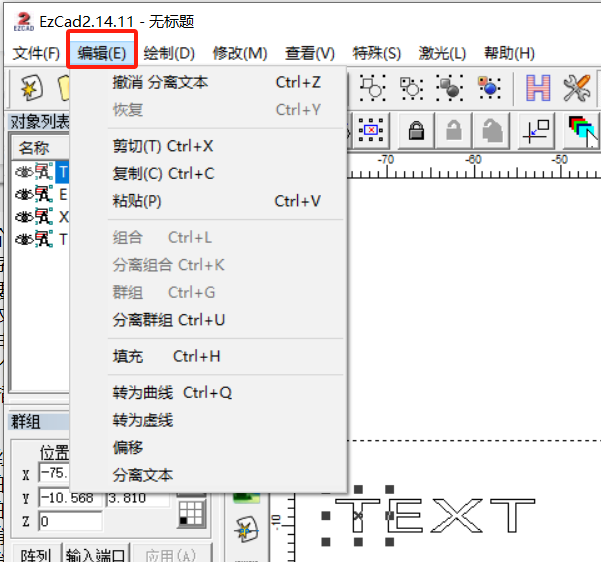This screenshot has height=562, width=601.
Task: Click the letter E on canvas
Action: tap(404, 515)
